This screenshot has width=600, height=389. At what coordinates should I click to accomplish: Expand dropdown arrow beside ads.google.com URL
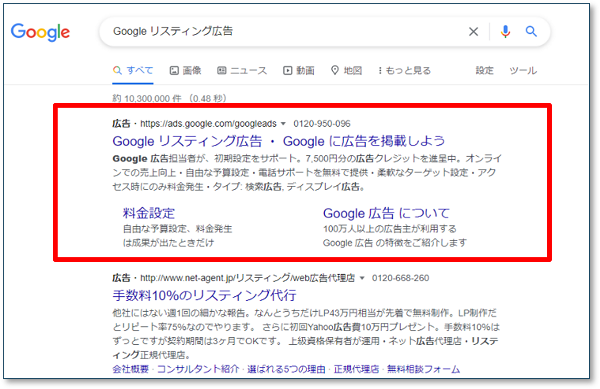pos(283,124)
